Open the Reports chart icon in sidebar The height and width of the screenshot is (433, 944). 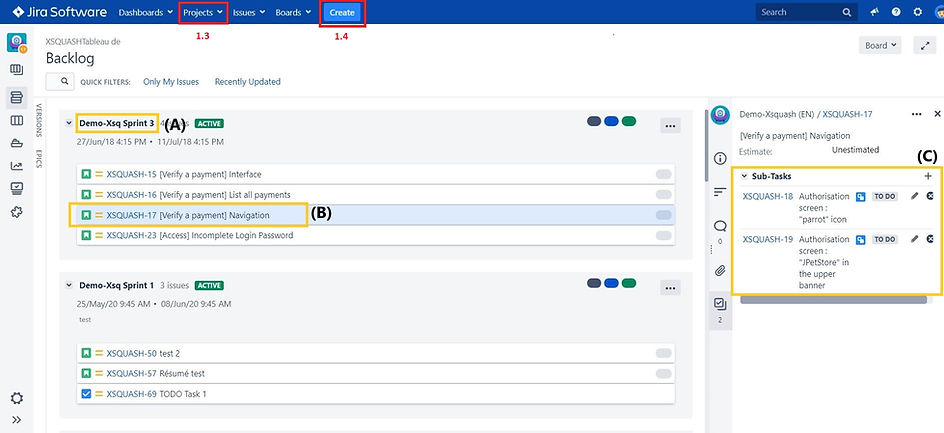(x=17, y=166)
